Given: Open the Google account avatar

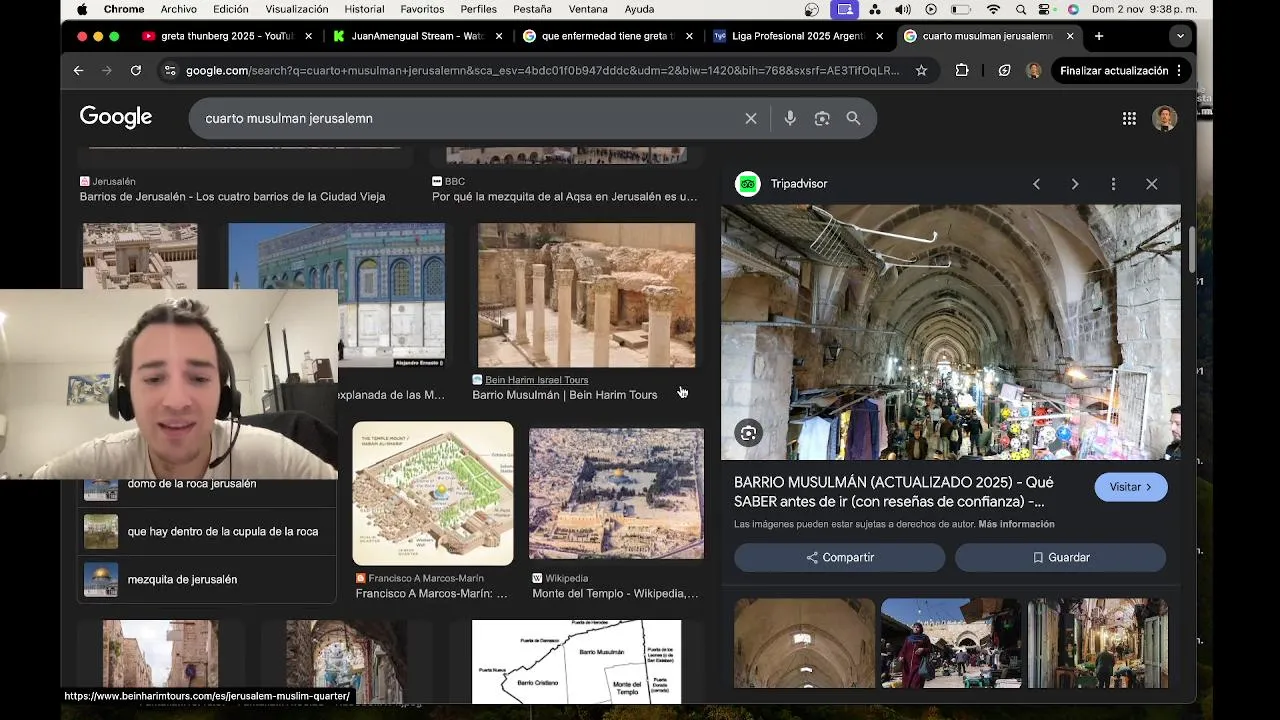Looking at the screenshot, I should tap(1164, 118).
